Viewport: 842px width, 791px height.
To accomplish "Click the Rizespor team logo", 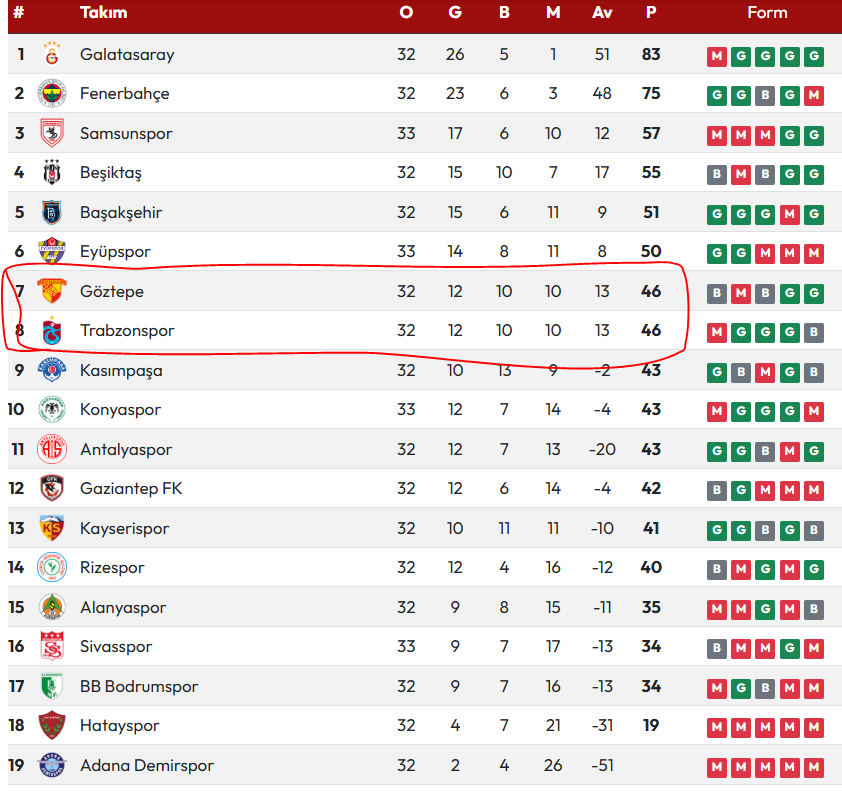I will (x=52, y=568).
